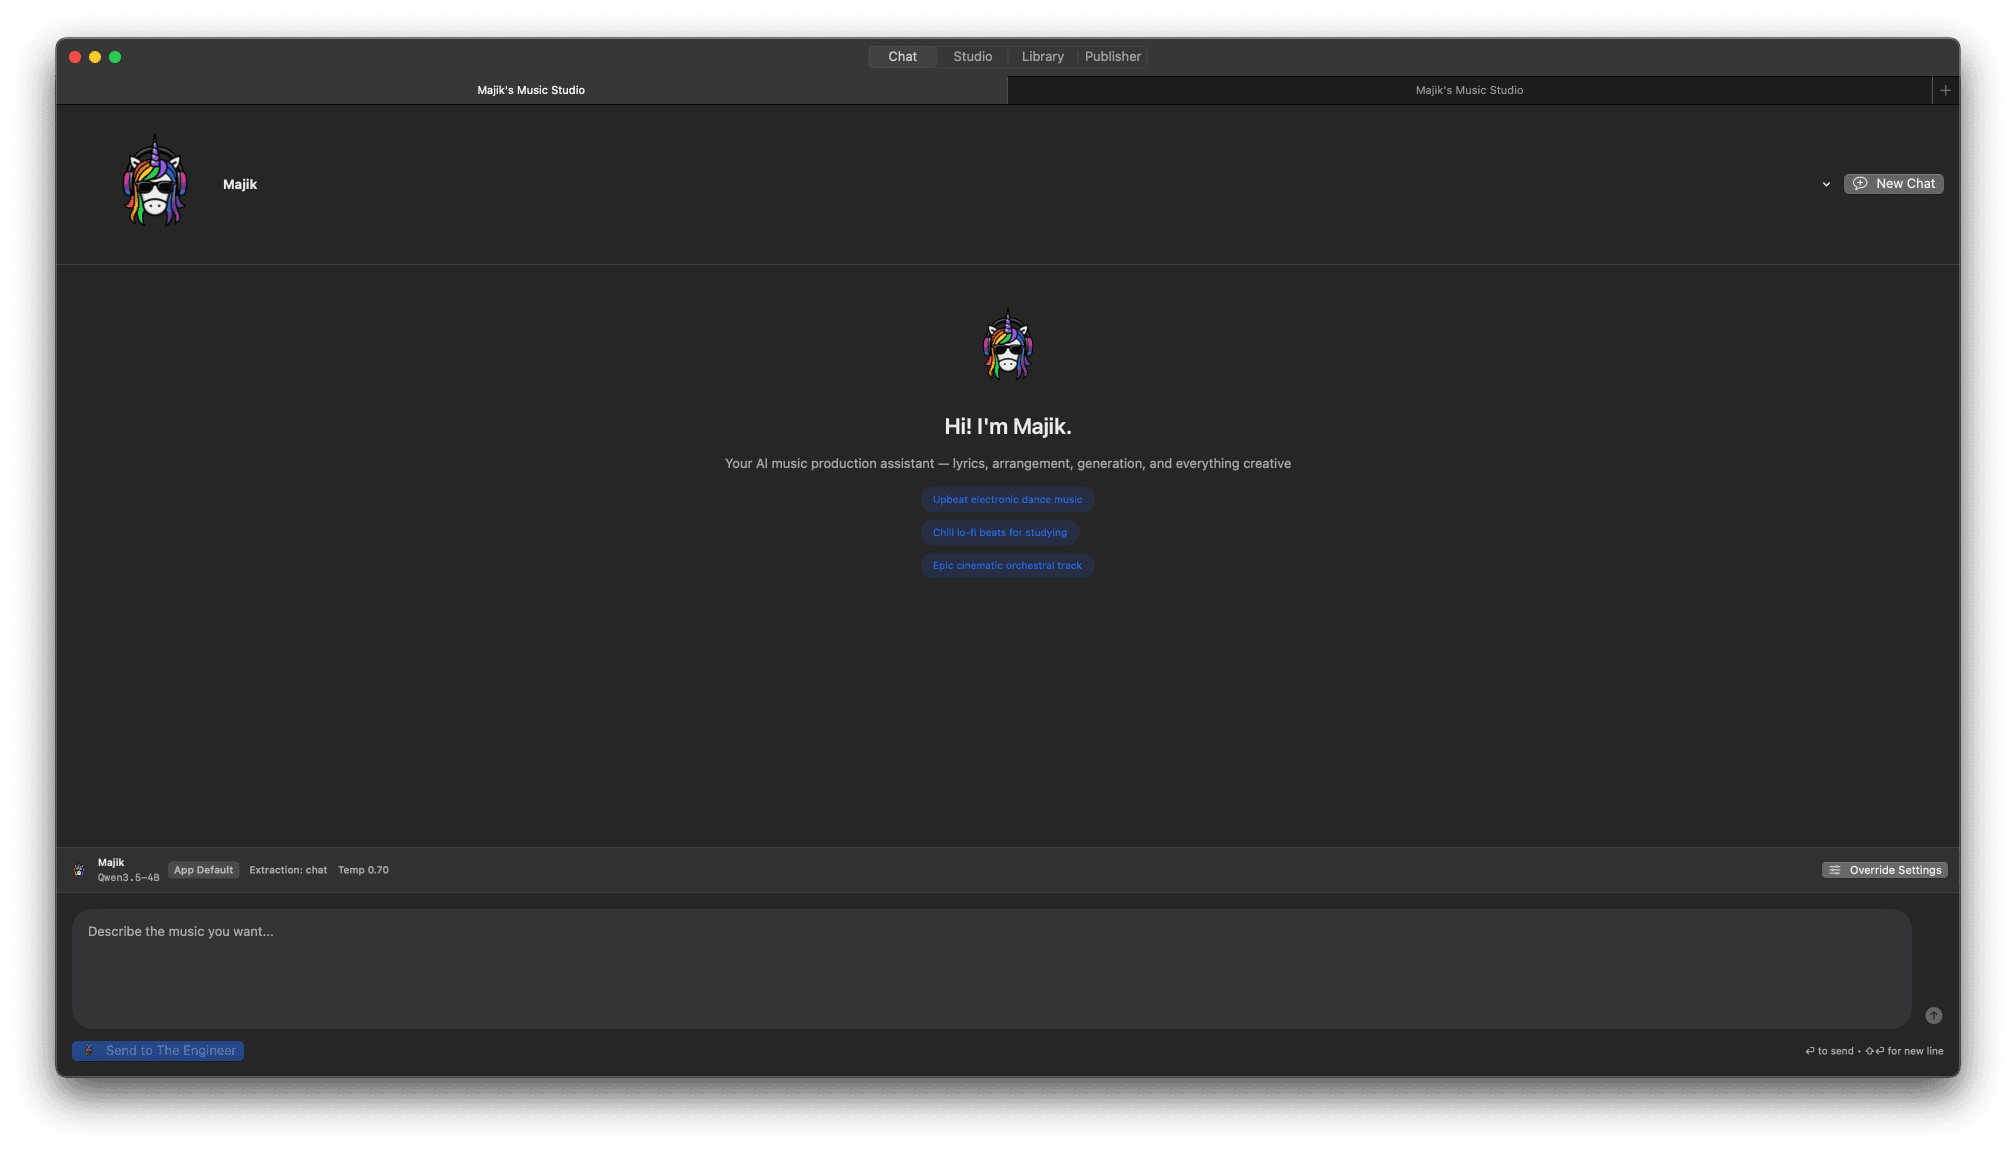This screenshot has height=1151, width=2016.
Task: Switch to the Studio tab
Action: click(x=972, y=57)
